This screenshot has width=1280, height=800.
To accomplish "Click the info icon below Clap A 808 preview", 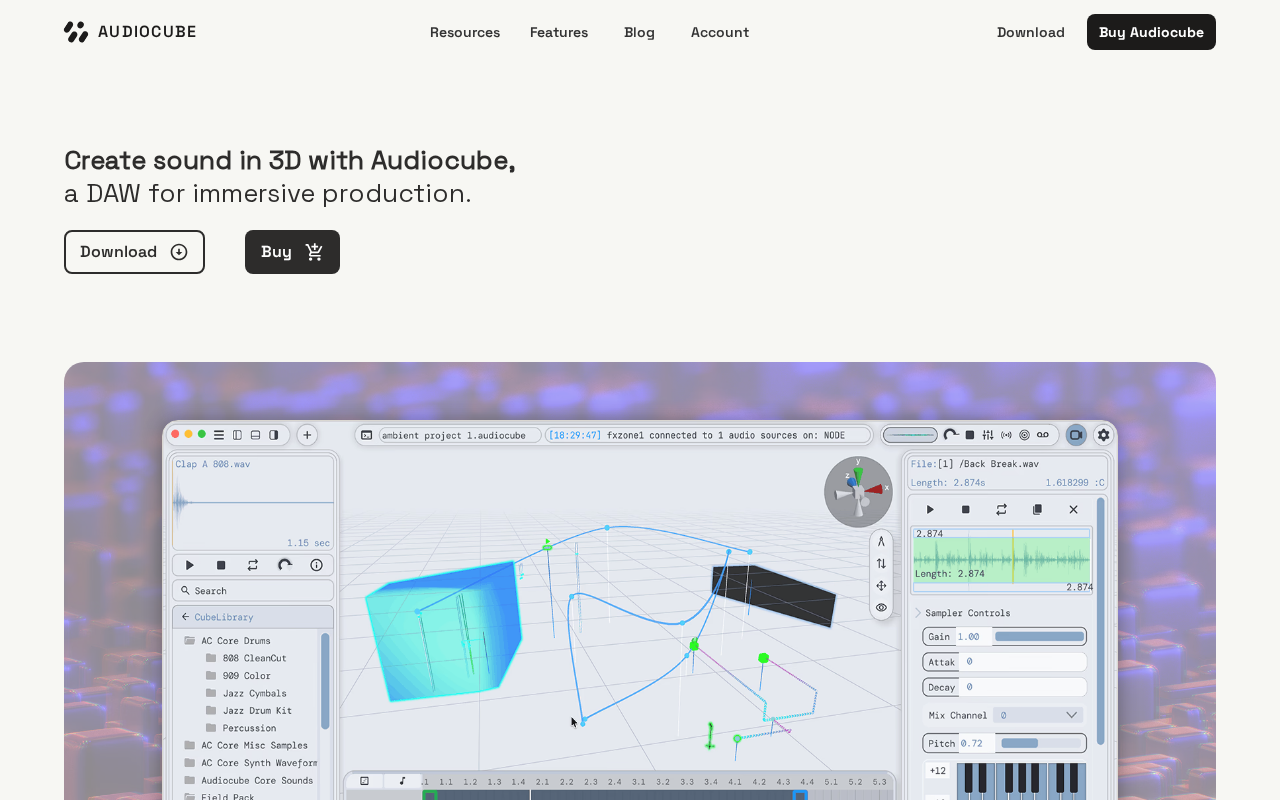I will point(316,565).
